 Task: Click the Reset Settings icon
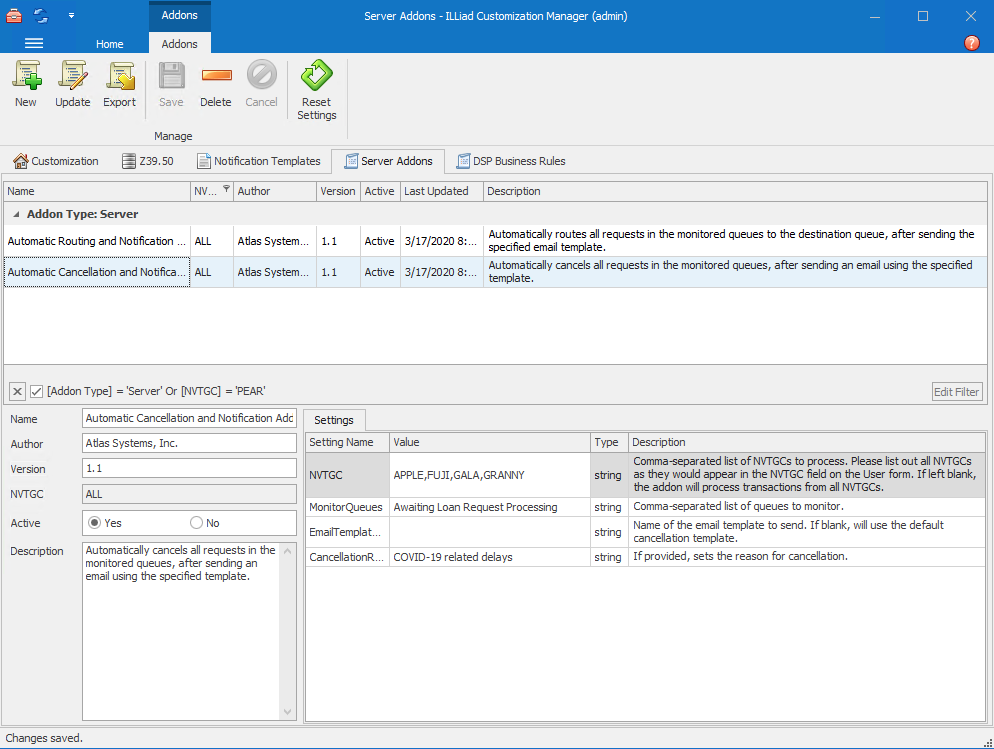(x=317, y=77)
